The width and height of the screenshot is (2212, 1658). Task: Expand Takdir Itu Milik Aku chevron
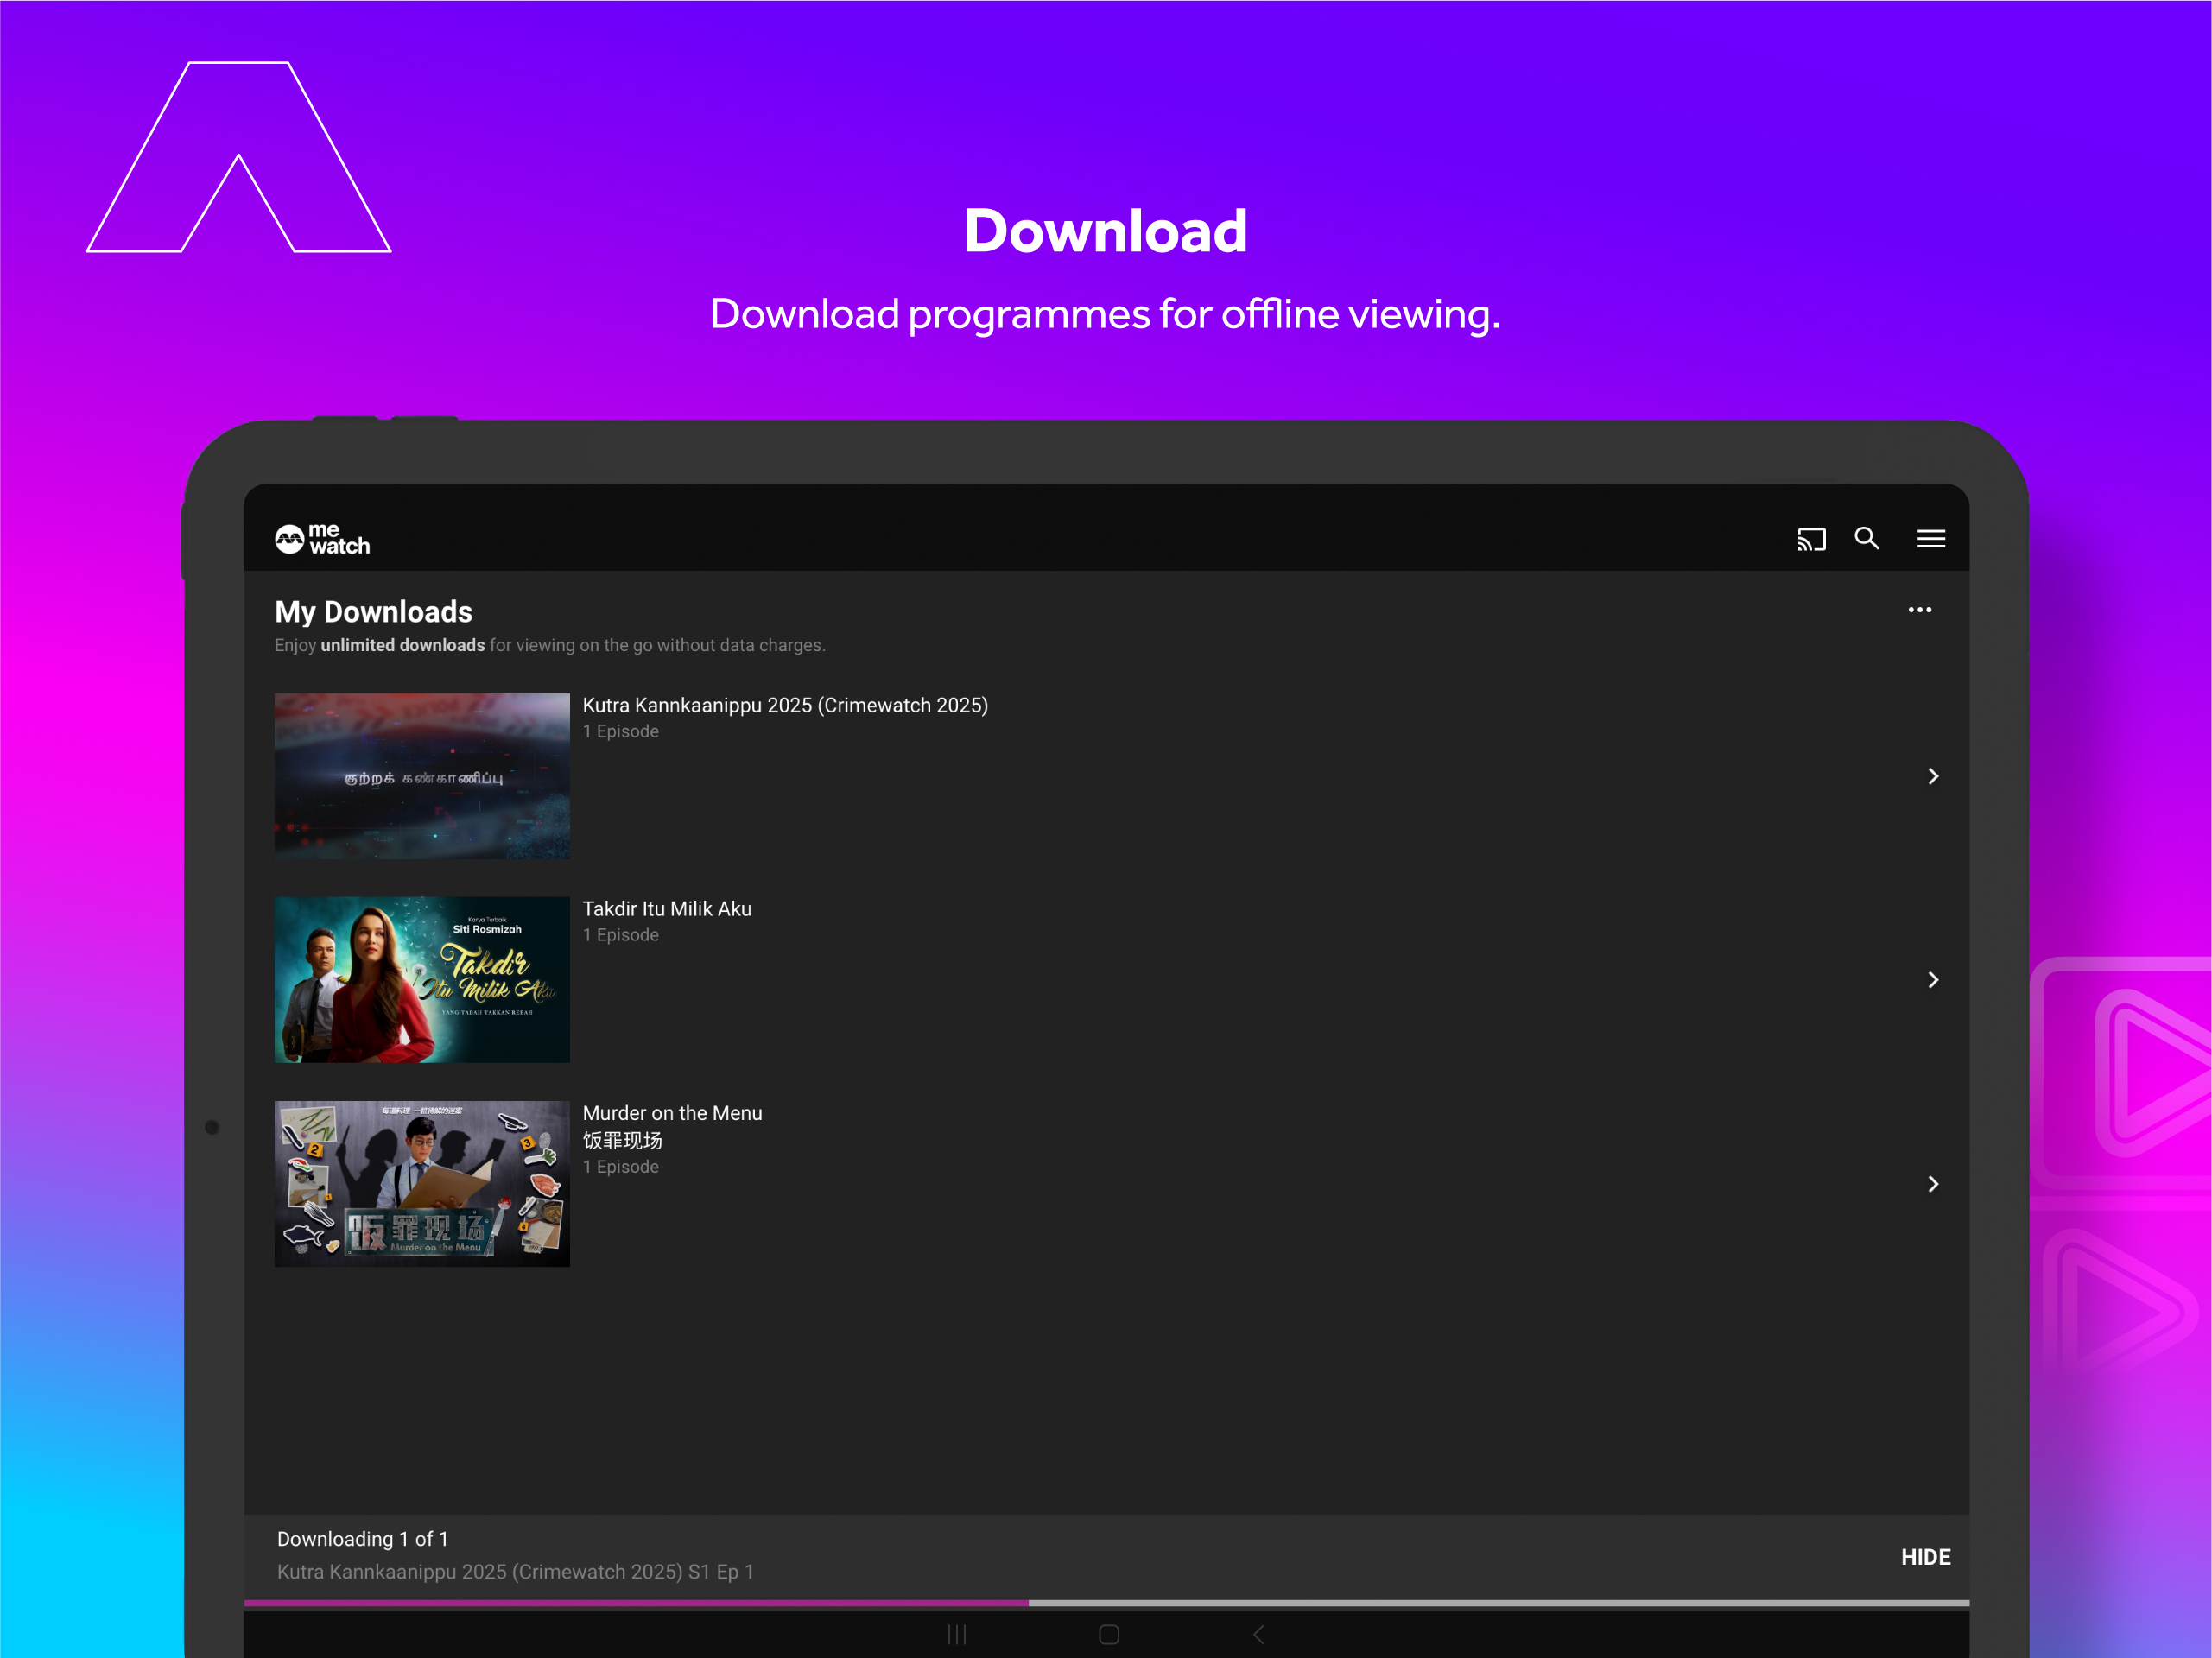click(1932, 980)
